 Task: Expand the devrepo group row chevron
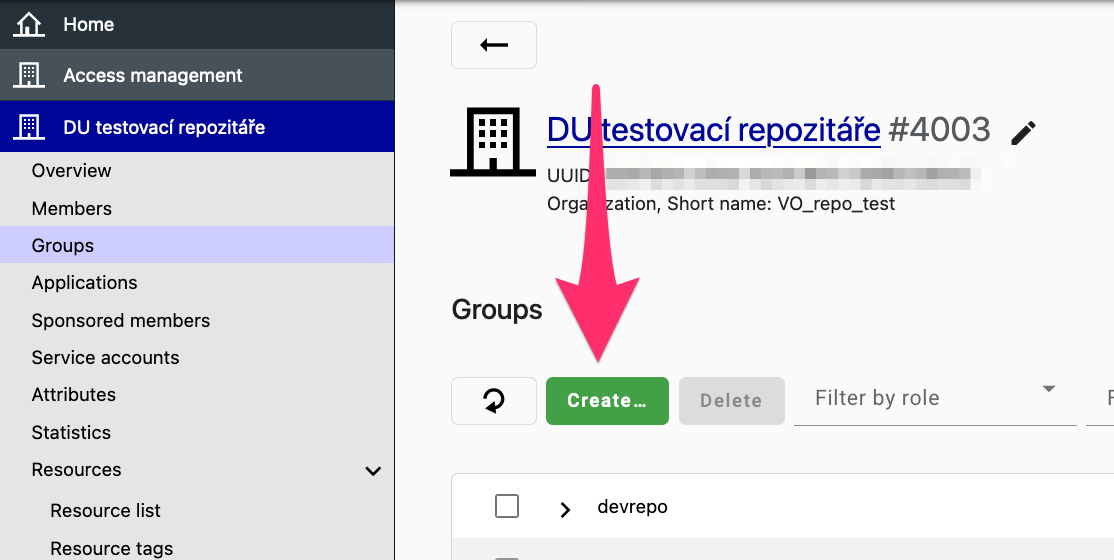click(565, 509)
